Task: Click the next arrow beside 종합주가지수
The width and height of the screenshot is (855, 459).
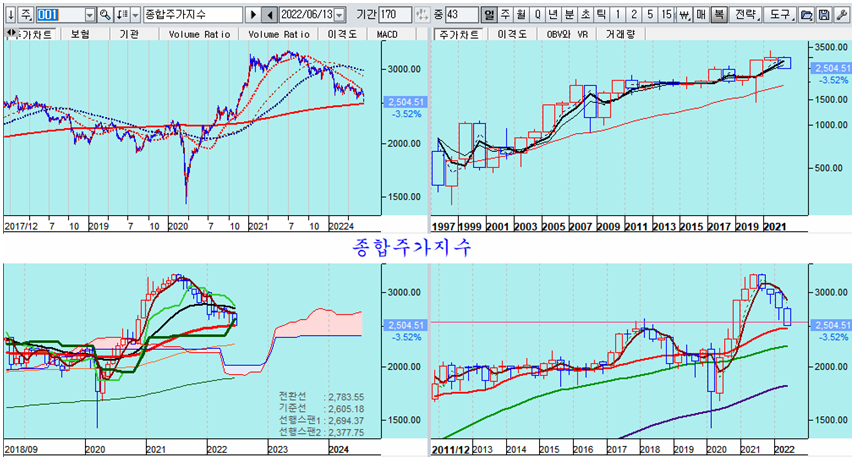Action: point(253,15)
